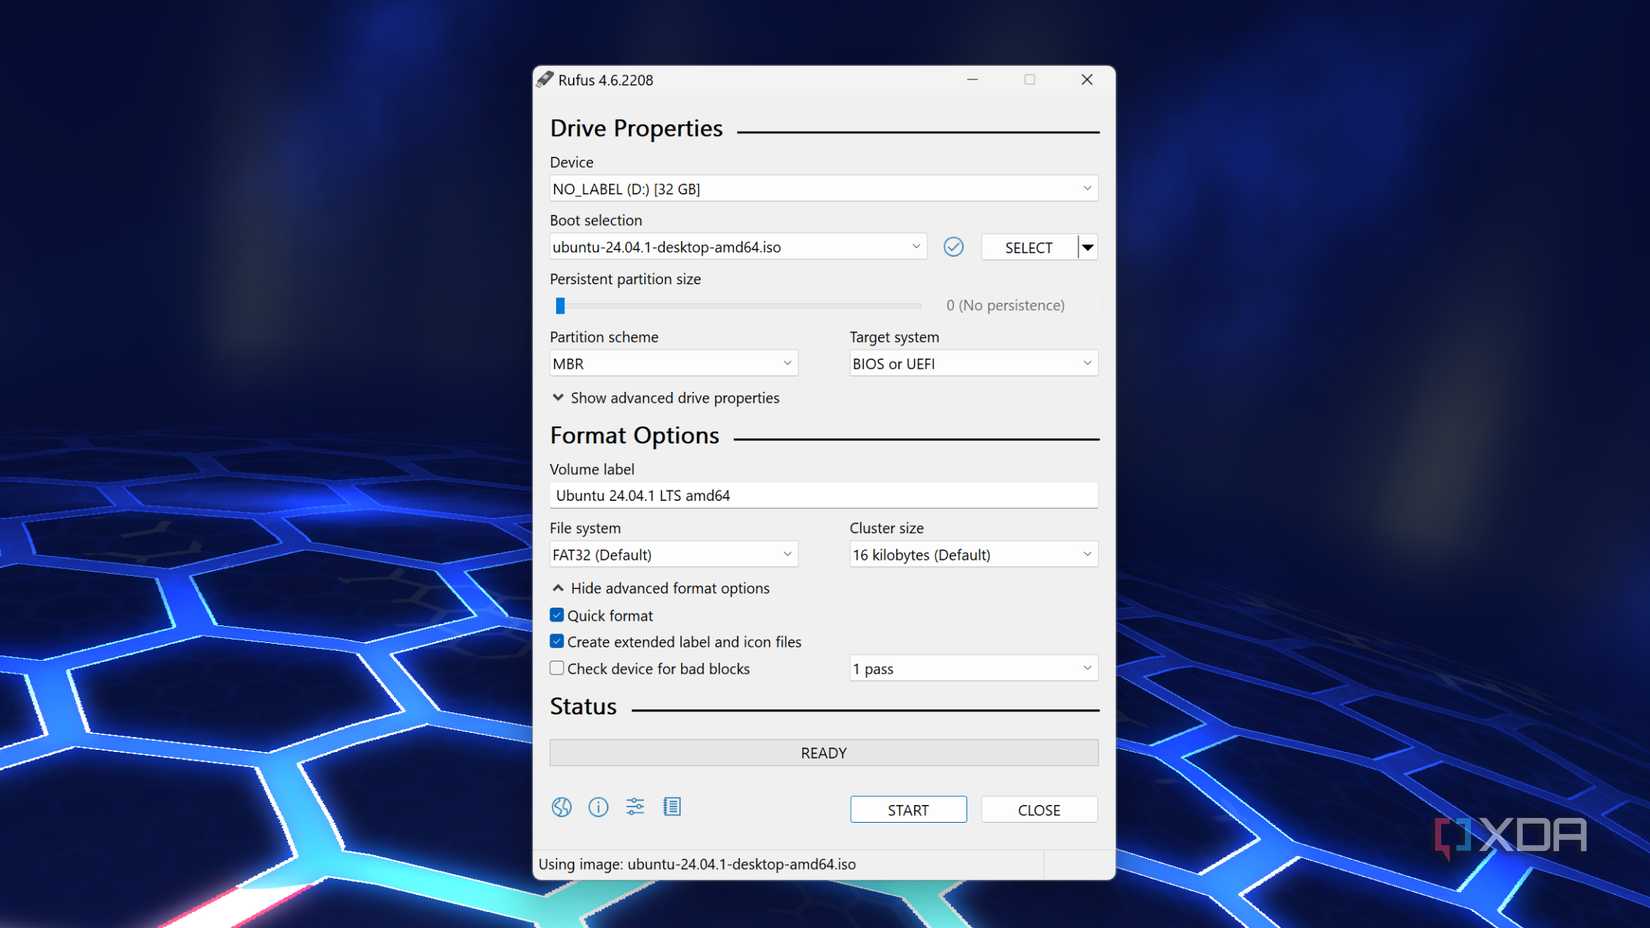Screen dimensions: 1650x928
Task: Disable Create extended label and icon files
Action: click(x=557, y=642)
